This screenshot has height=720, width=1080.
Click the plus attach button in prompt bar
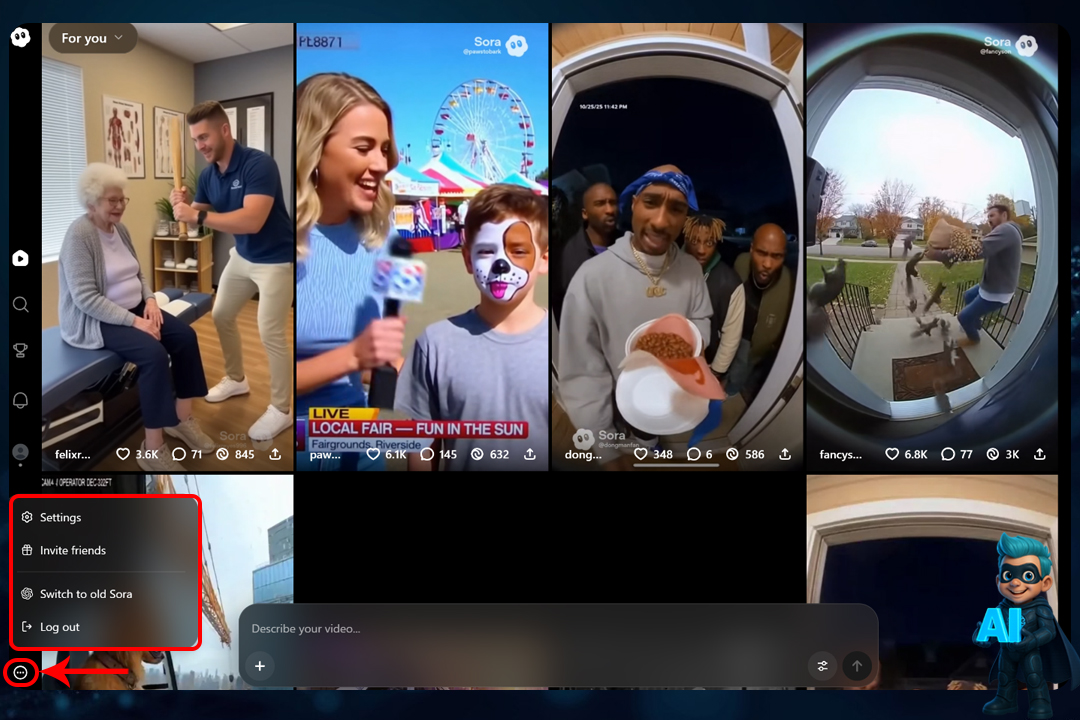tap(259, 666)
